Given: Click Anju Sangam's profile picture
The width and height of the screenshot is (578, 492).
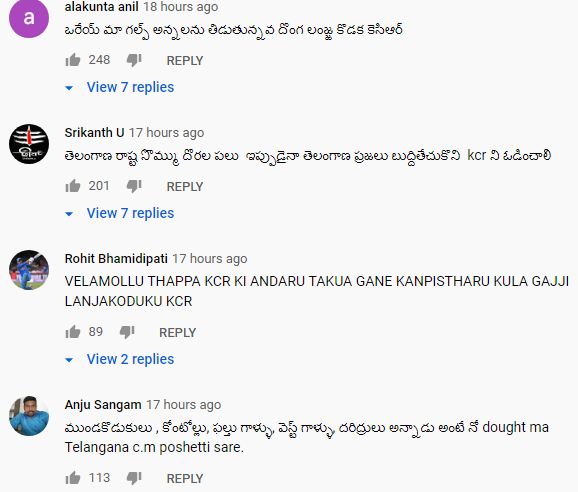Looking at the screenshot, I should 29,416.
